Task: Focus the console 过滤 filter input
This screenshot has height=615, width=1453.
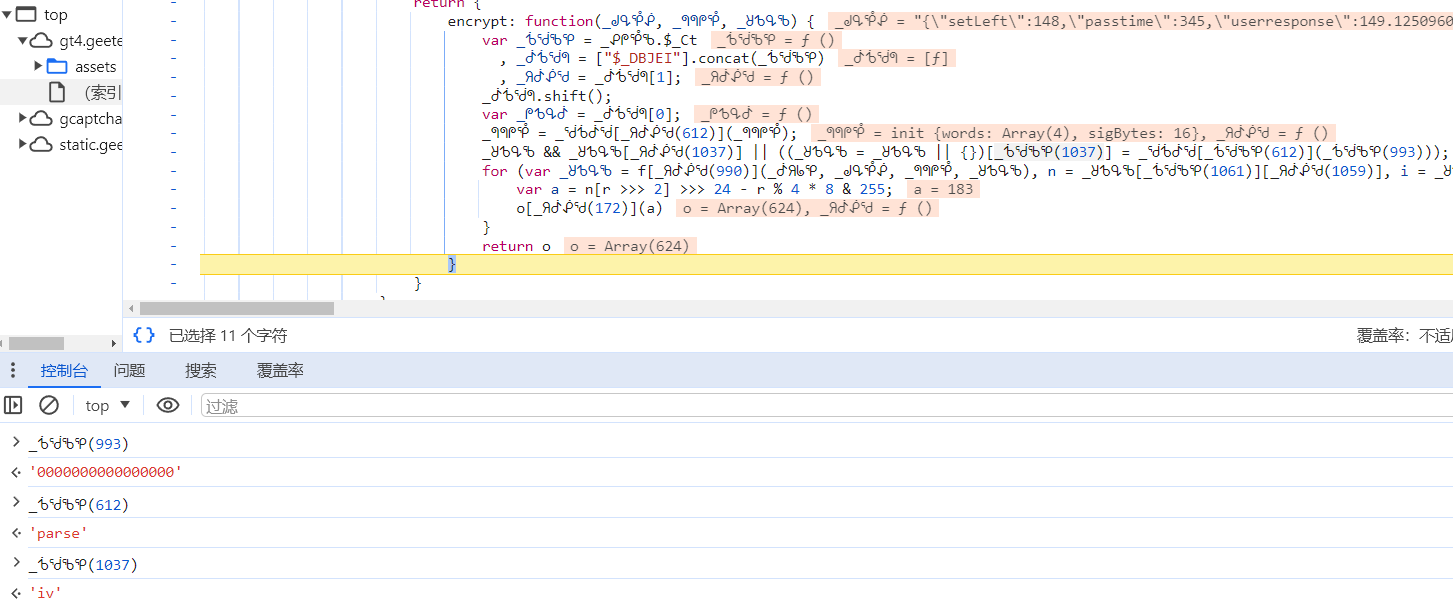Action: [x=827, y=405]
